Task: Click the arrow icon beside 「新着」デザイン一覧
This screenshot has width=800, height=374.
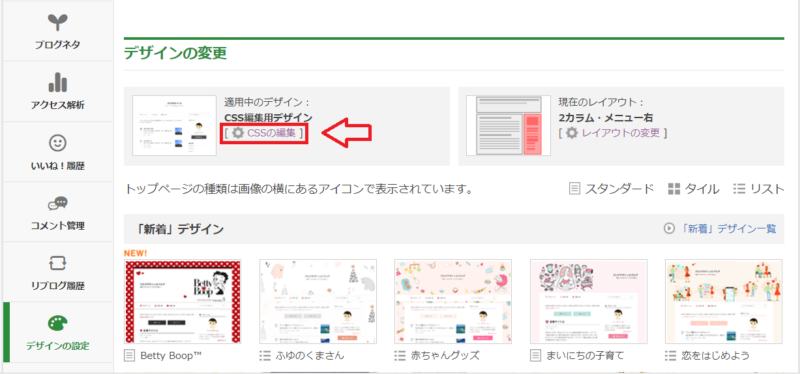Action: [x=668, y=229]
